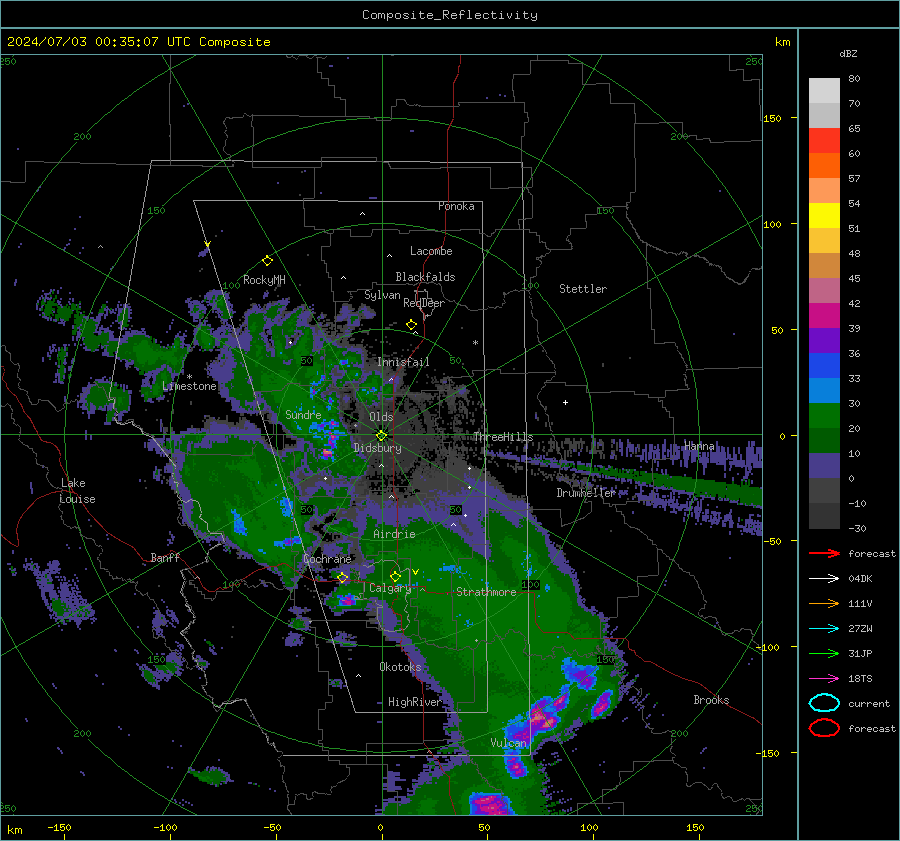Click the Lake Louise label
This screenshot has width=900, height=841.
78,491
